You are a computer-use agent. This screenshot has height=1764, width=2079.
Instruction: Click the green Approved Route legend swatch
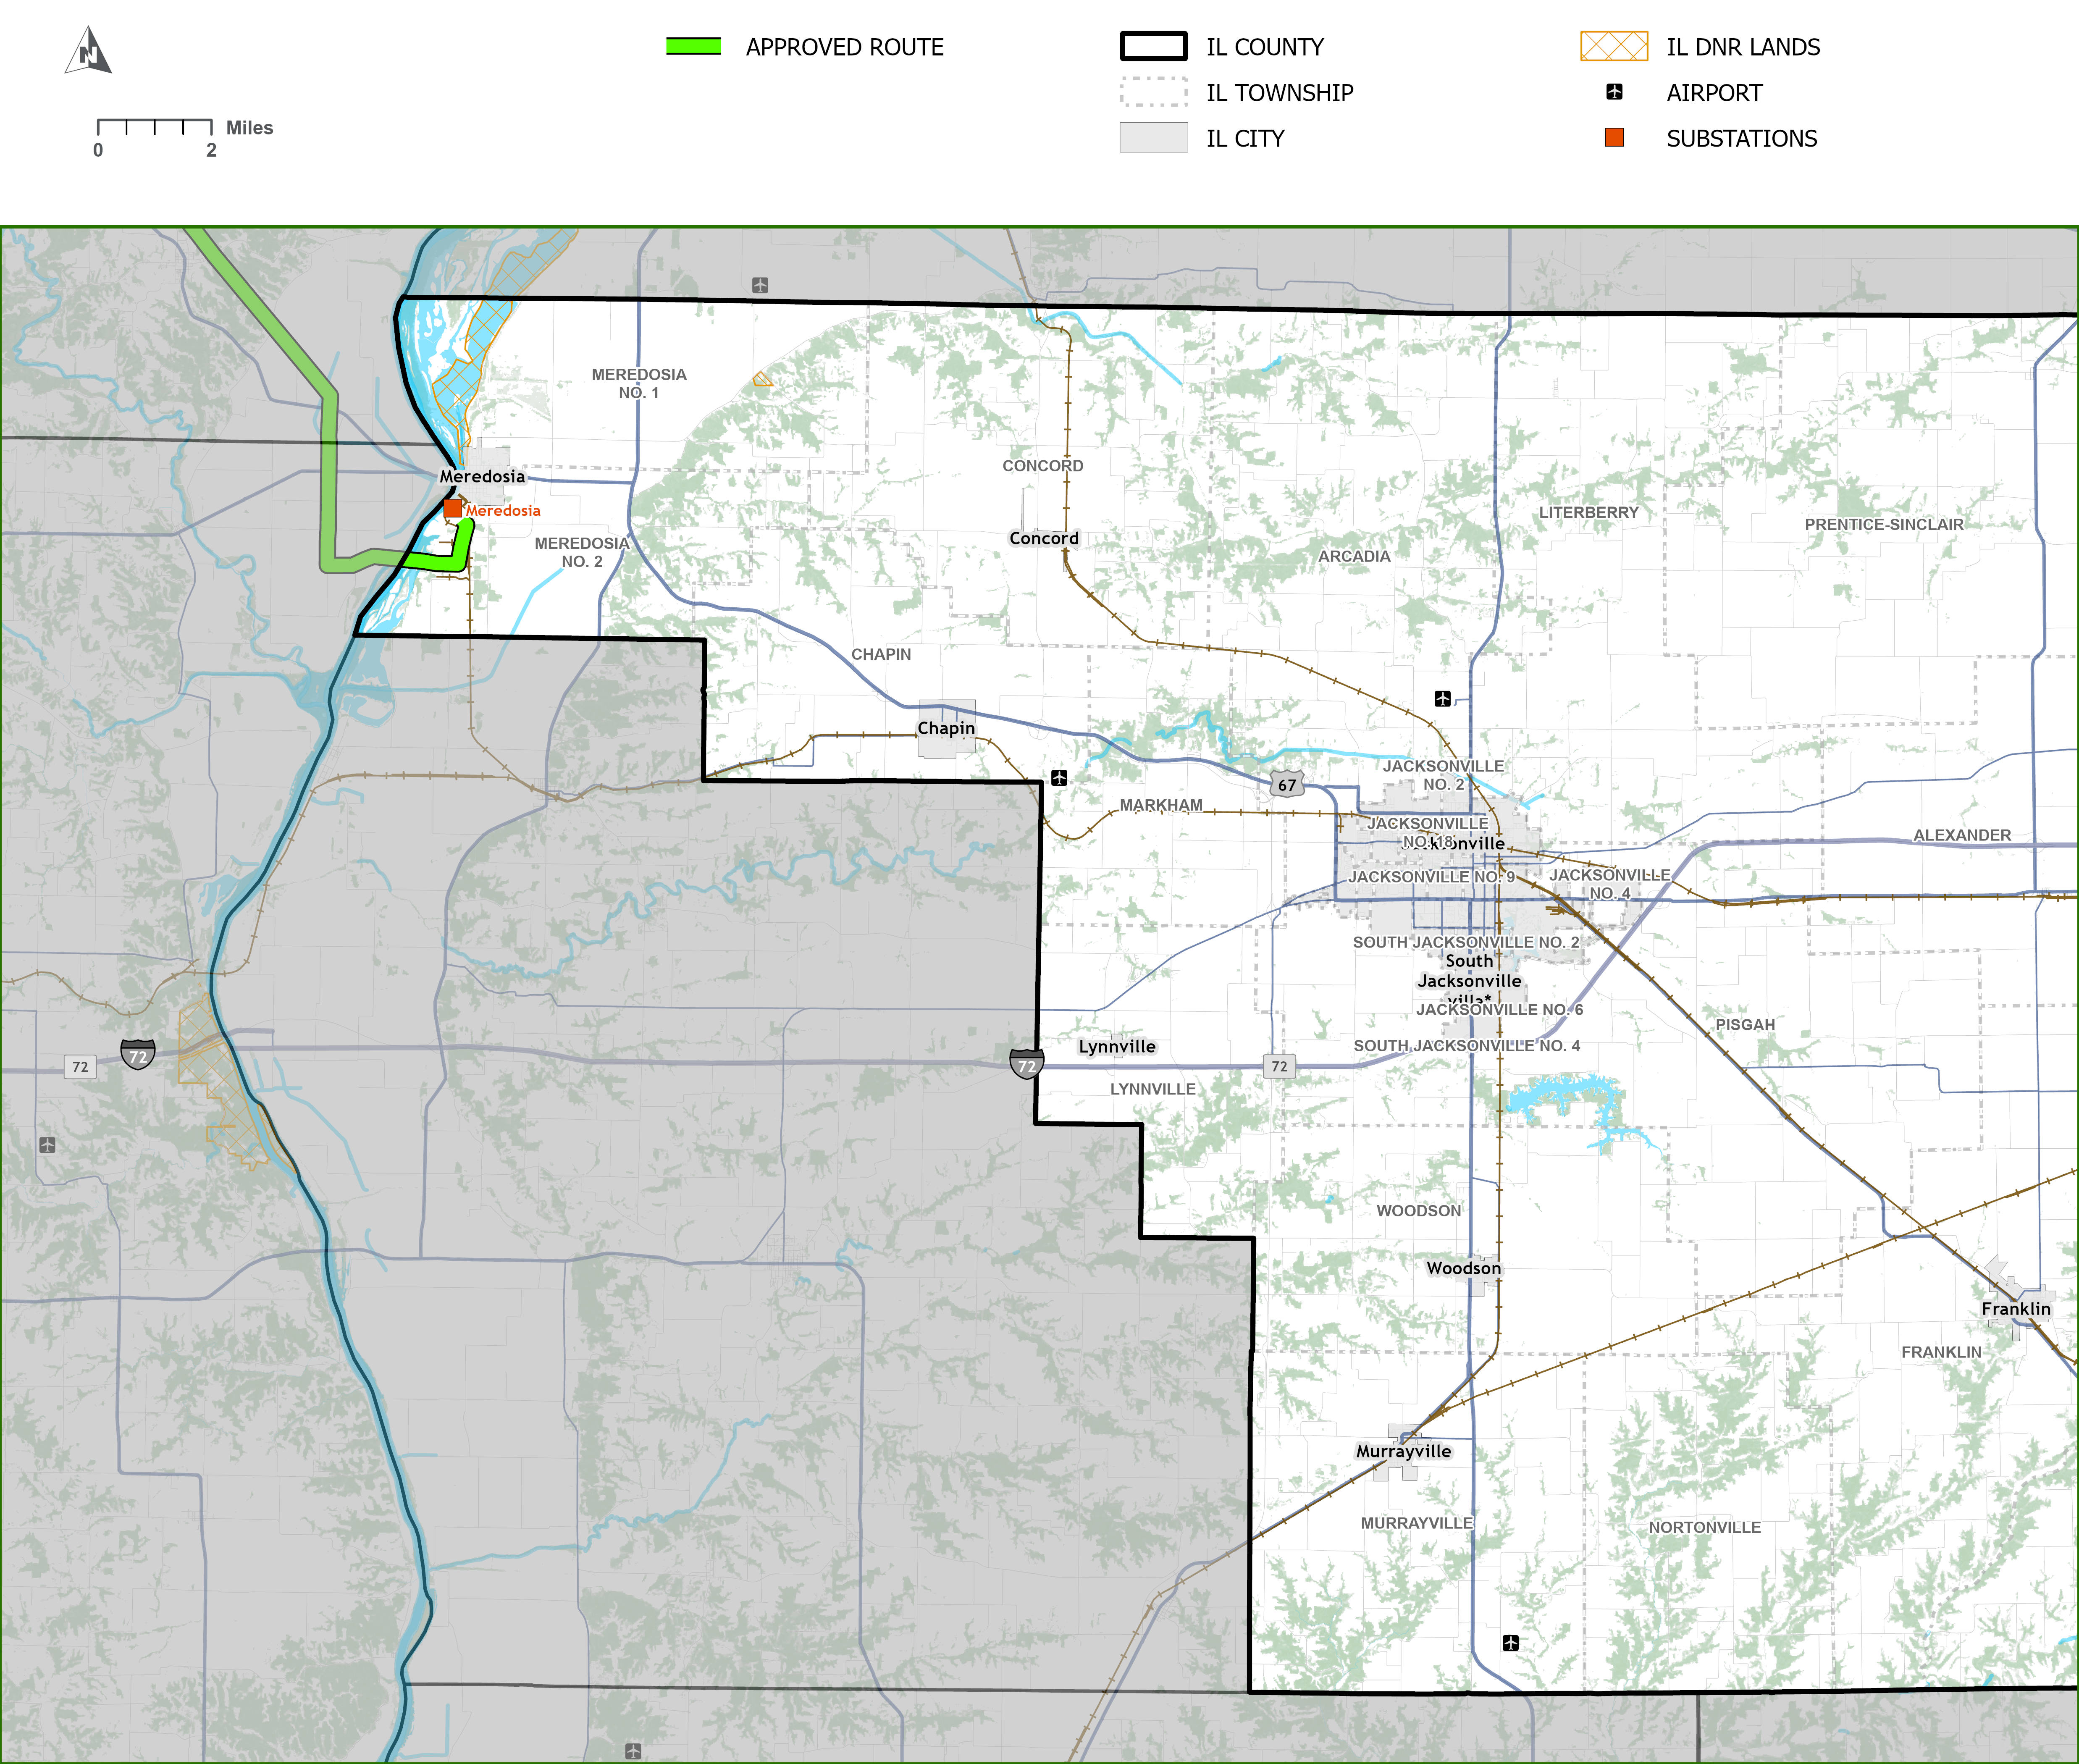(x=693, y=46)
